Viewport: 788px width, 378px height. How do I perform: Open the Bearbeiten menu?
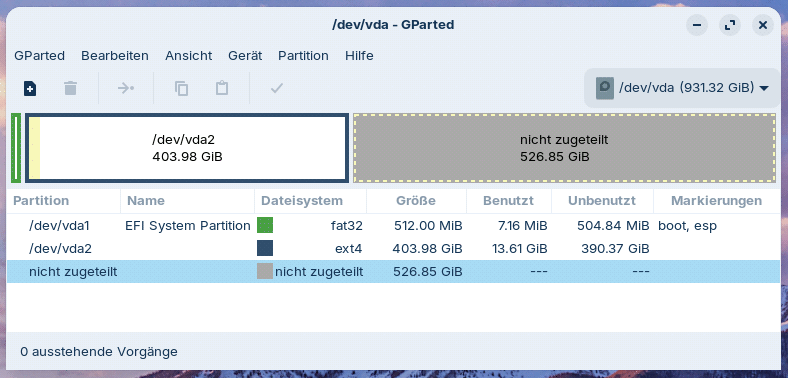[115, 55]
